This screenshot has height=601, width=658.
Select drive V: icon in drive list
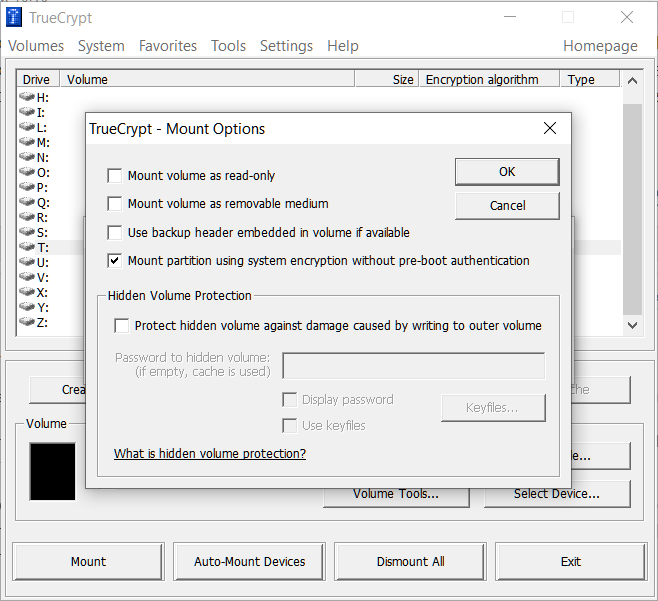pos(27,277)
